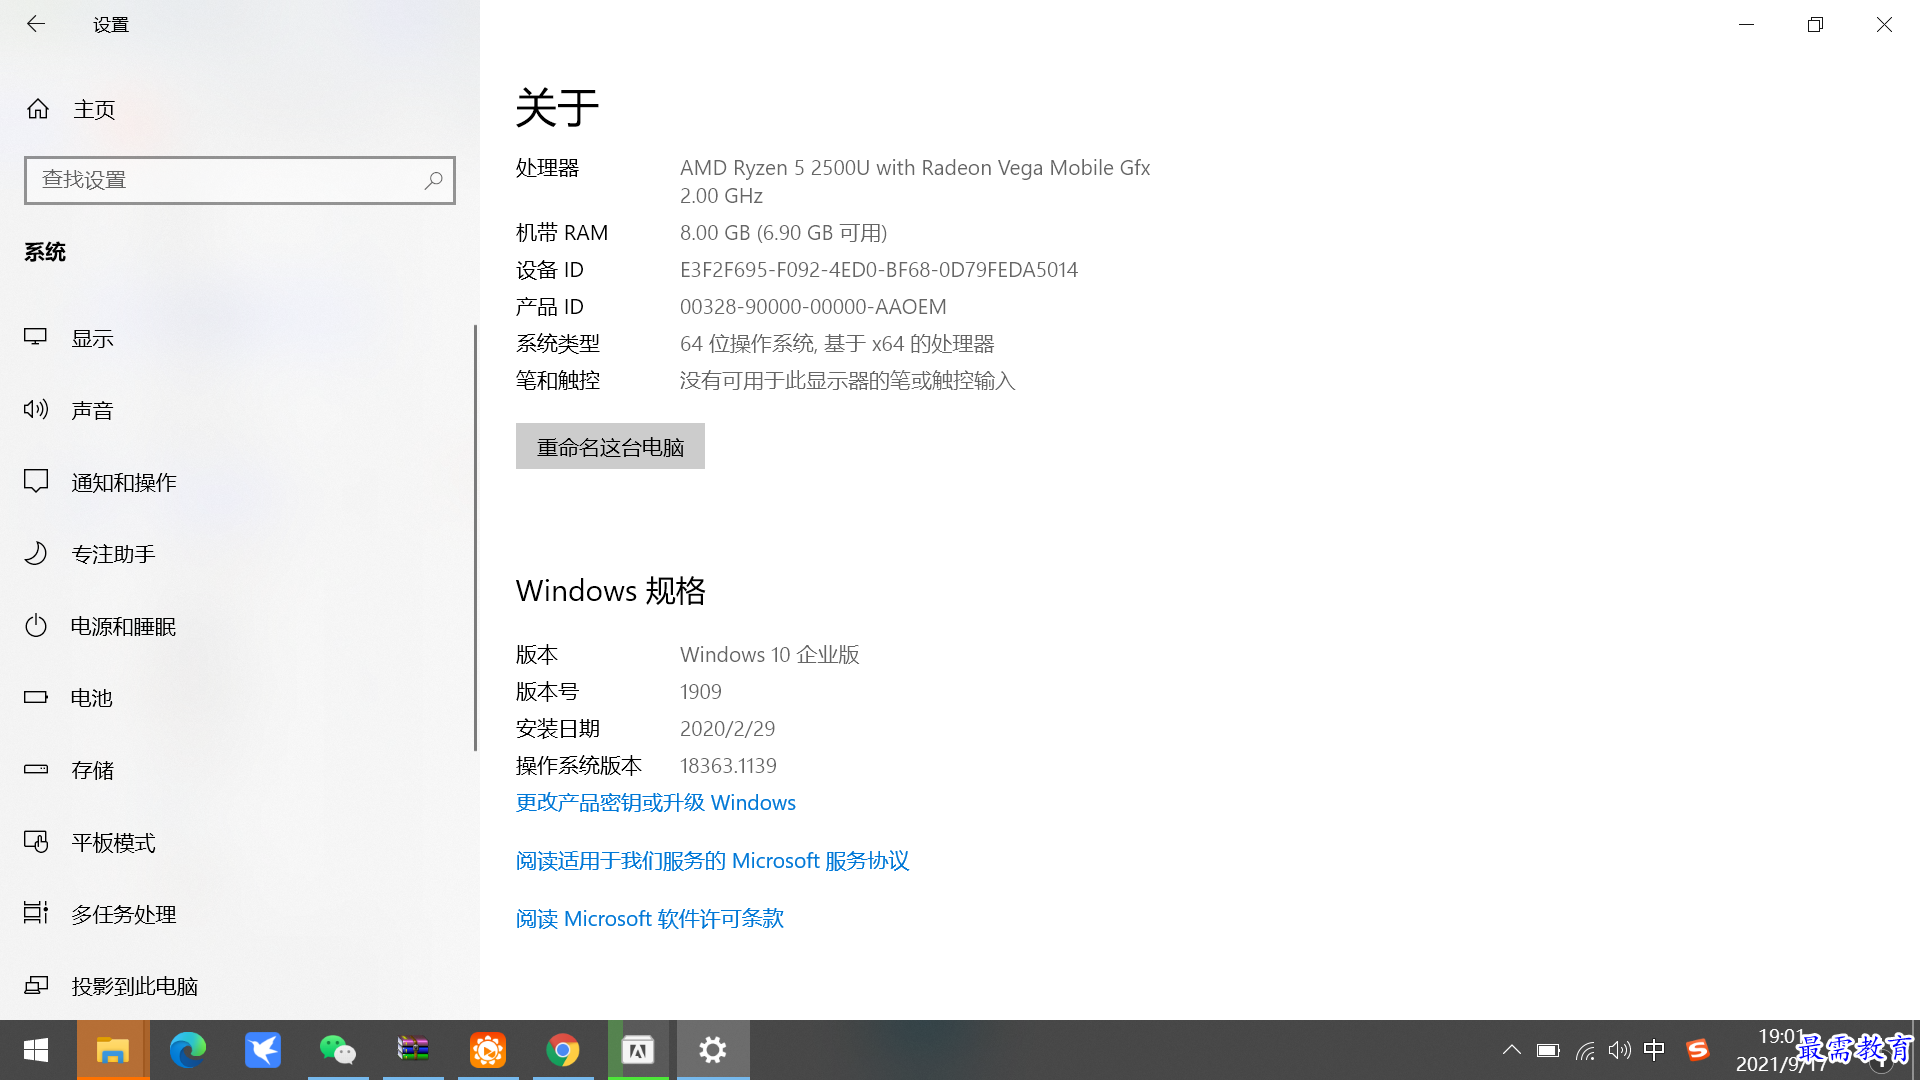1920x1080 pixels.
Task: Launch Google Chrome from taskbar
Action: click(563, 1050)
